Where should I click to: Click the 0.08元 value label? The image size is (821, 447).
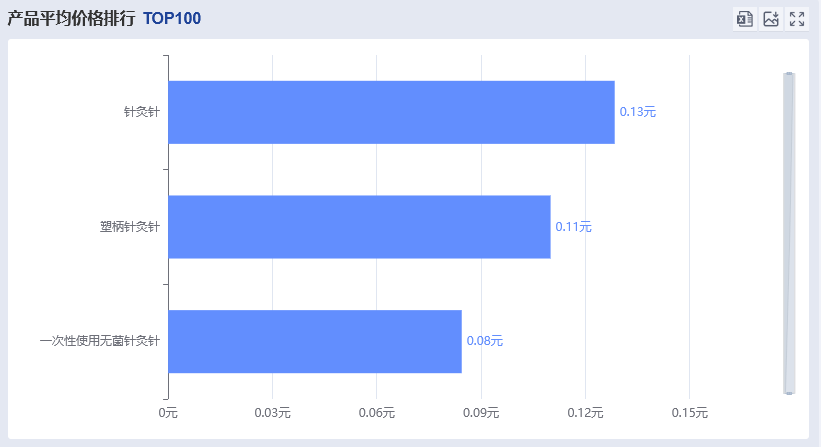click(485, 341)
